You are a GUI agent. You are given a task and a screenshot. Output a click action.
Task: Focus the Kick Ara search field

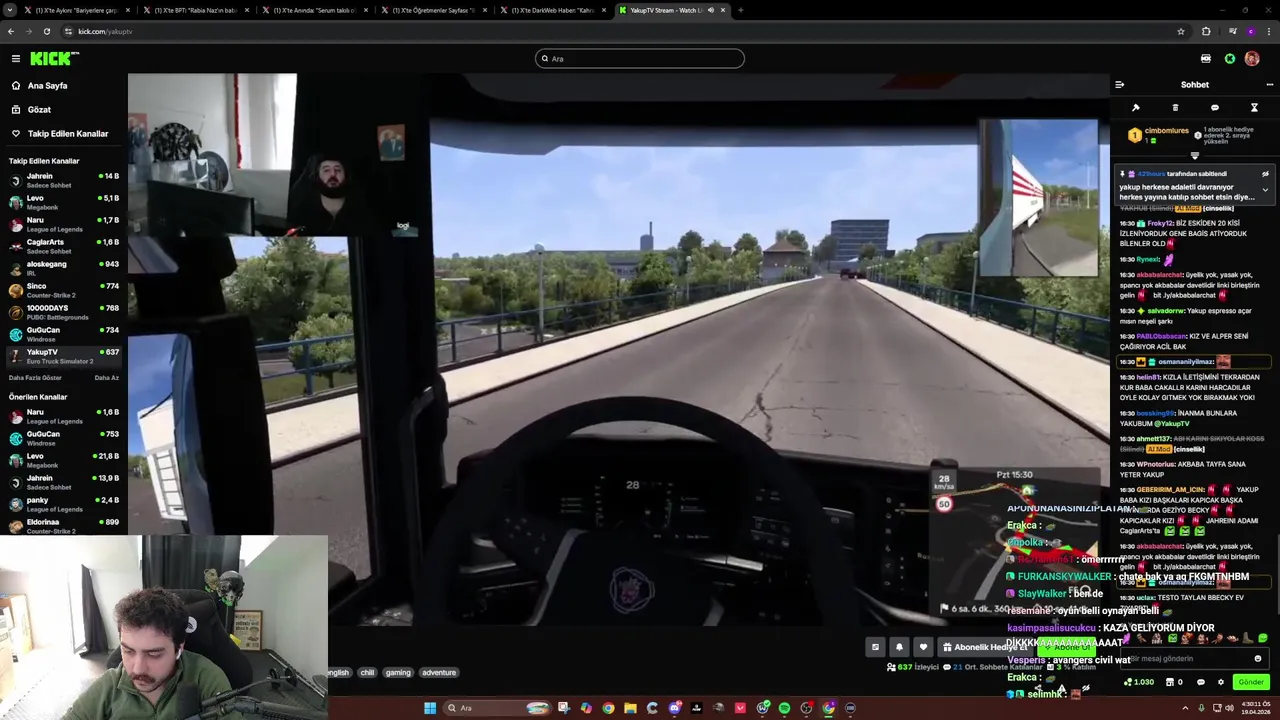(x=640, y=58)
